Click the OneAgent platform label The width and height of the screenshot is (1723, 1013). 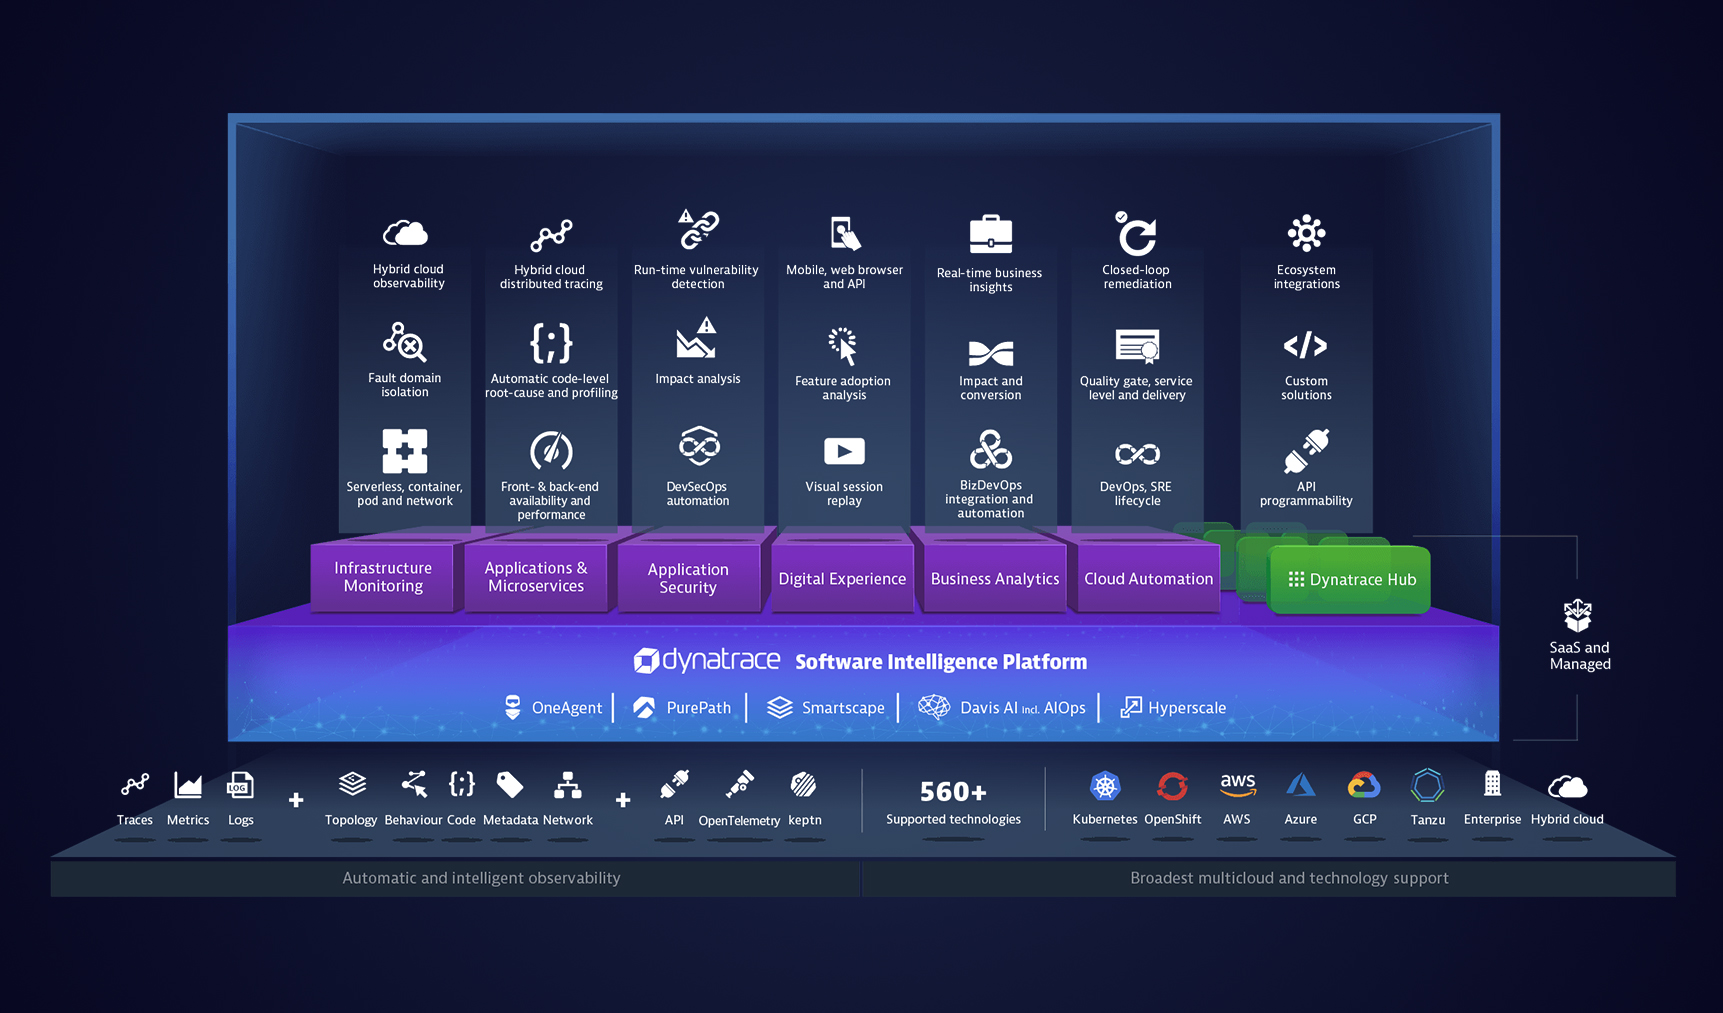(x=565, y=708)
